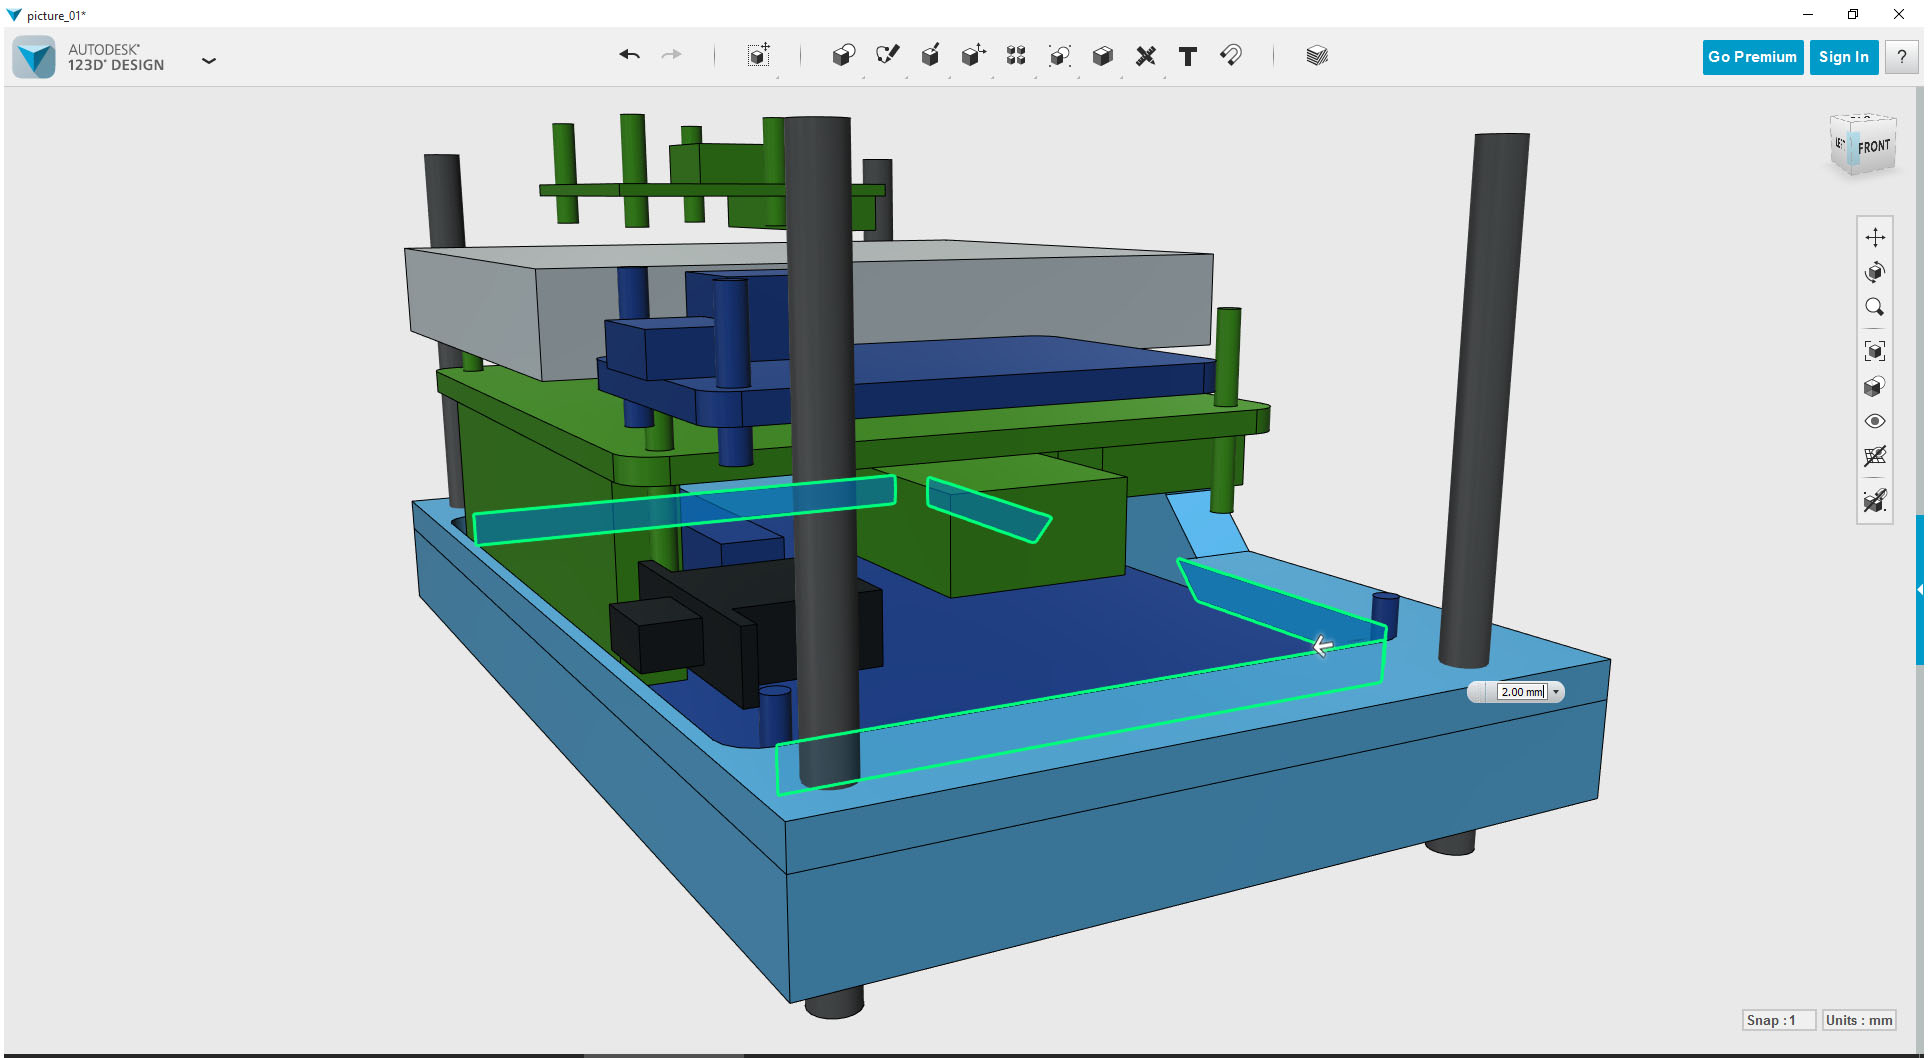This screenshot has height=1058, width=1928.
Task: Click the Go Premium button
Action: (x=1753, y=57)
